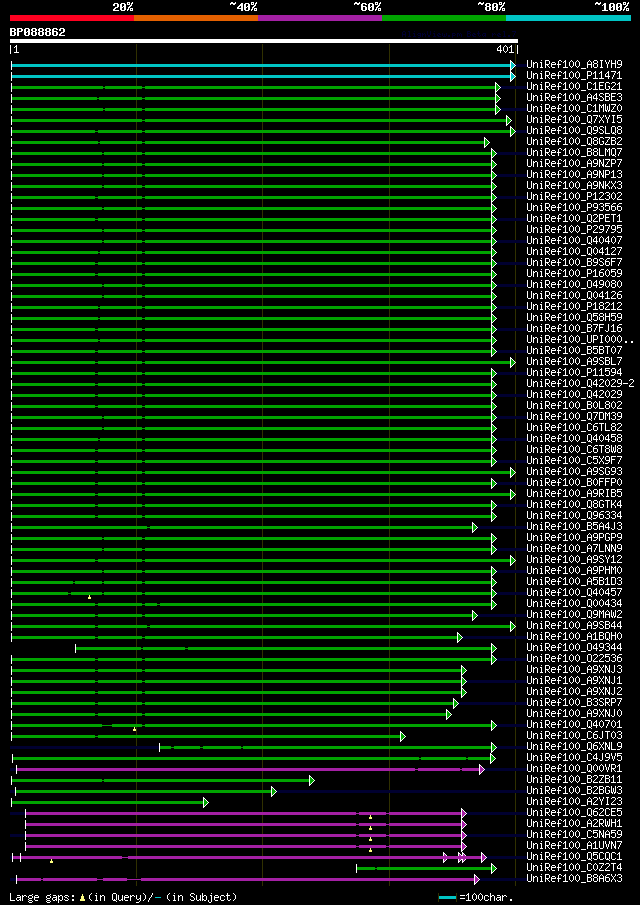Select the UniRef100_Q96334 label
Image resolution: width=640 pixels, height=905 pixels.
coord(574,515)
